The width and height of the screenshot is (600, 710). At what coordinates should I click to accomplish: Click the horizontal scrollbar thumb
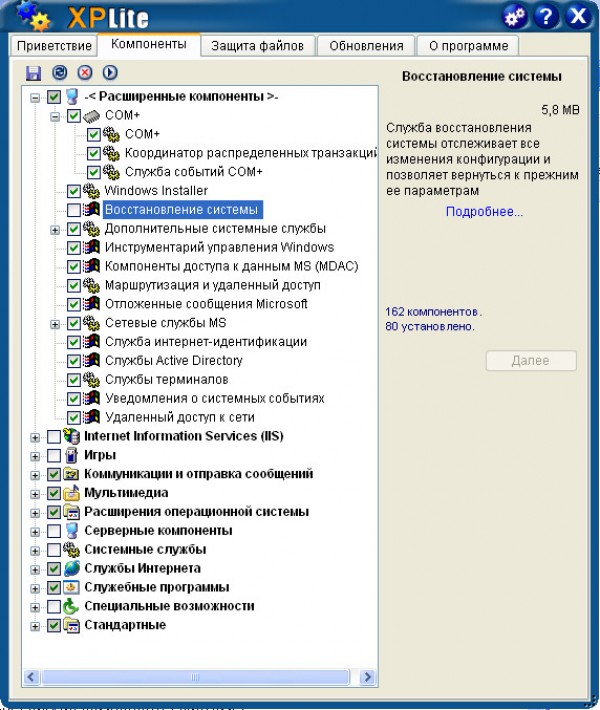click(195, 677)
